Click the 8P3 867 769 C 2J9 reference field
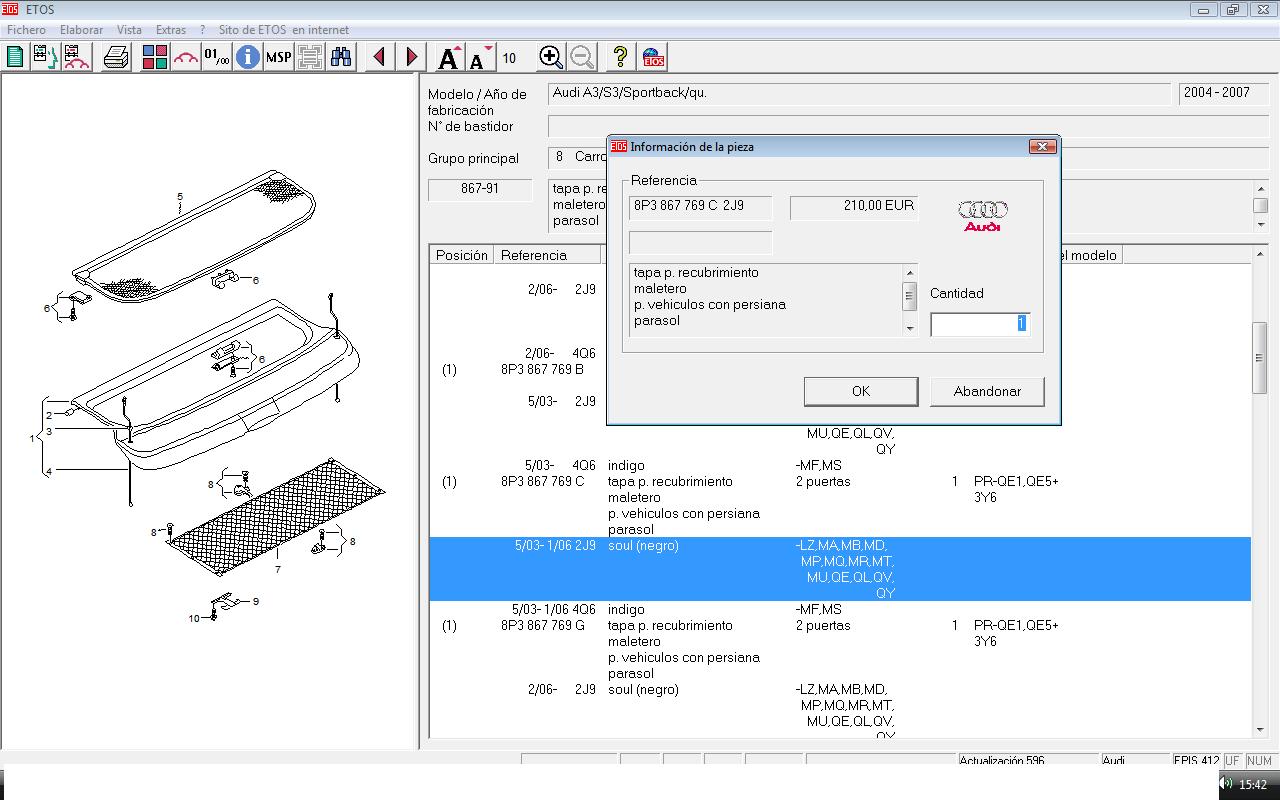The width and height of the screenshot is (1280, 800). pyautogui.click(x=701, y=207)
